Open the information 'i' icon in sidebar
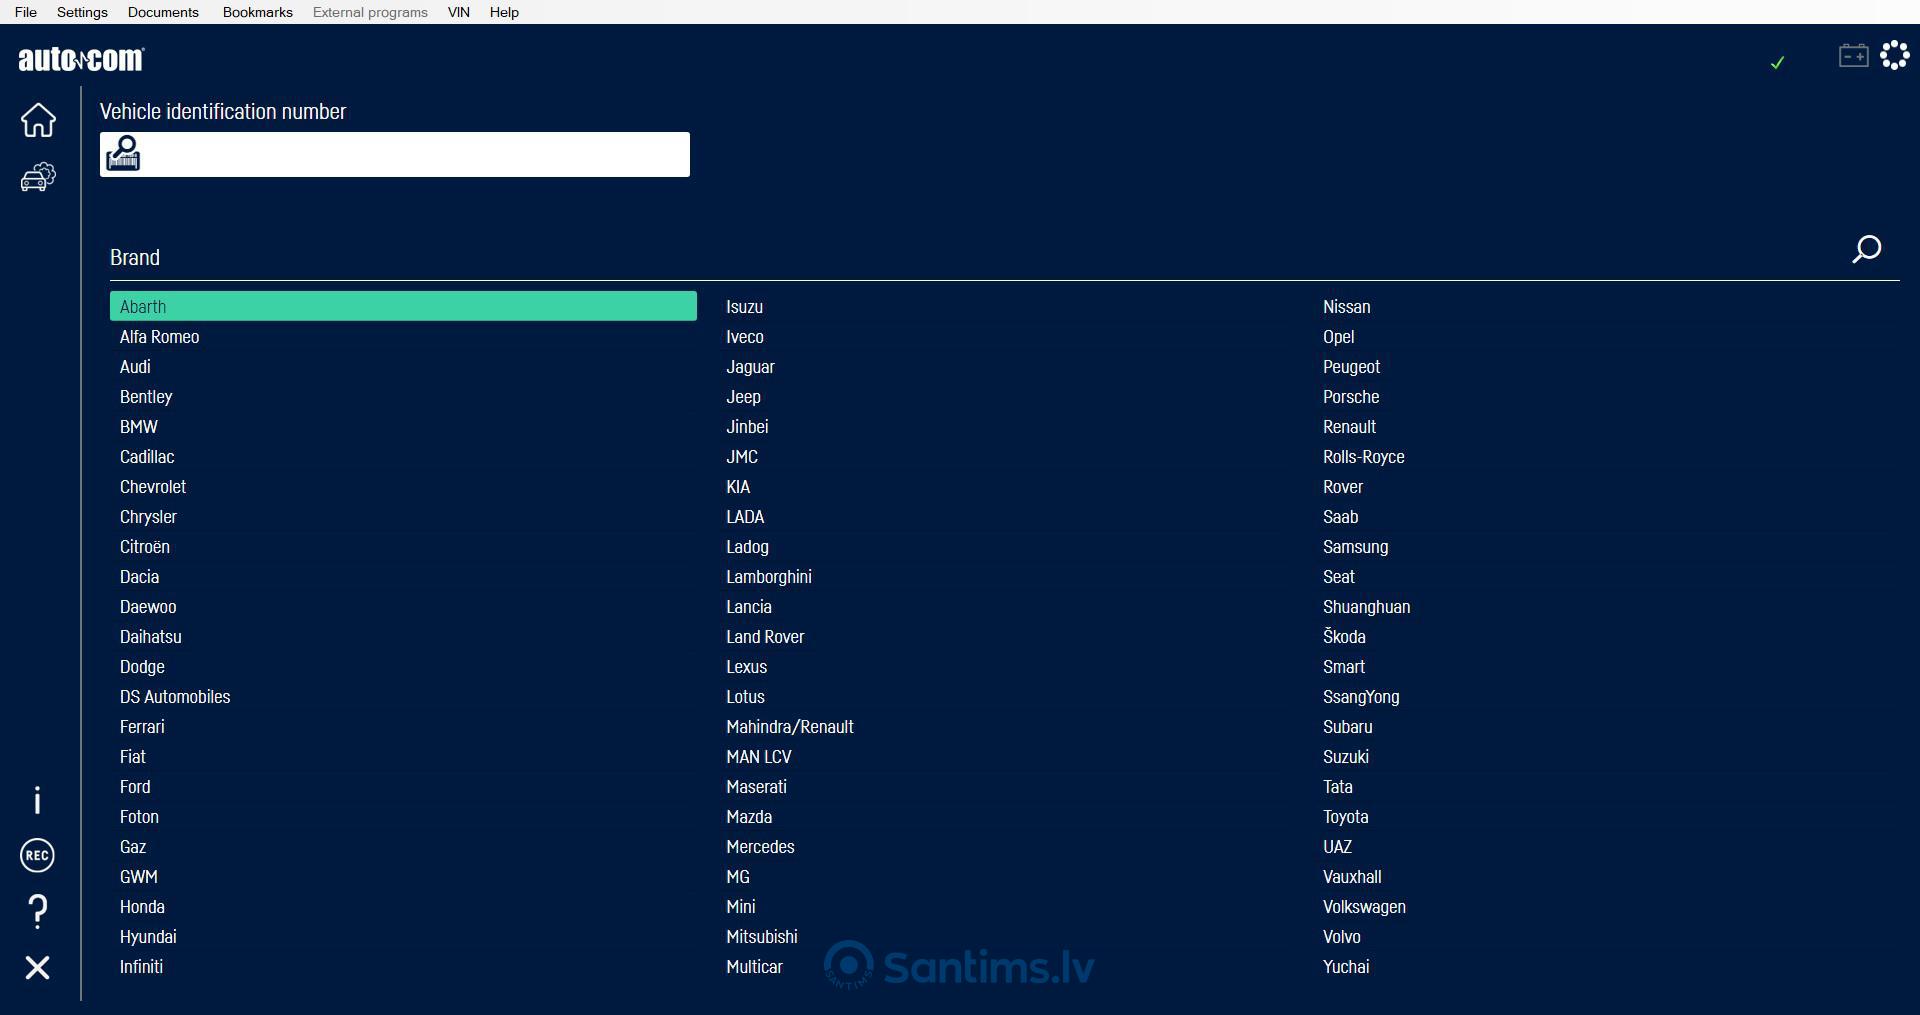This screenshot has width=1920, height=1015. coord(37,799)
